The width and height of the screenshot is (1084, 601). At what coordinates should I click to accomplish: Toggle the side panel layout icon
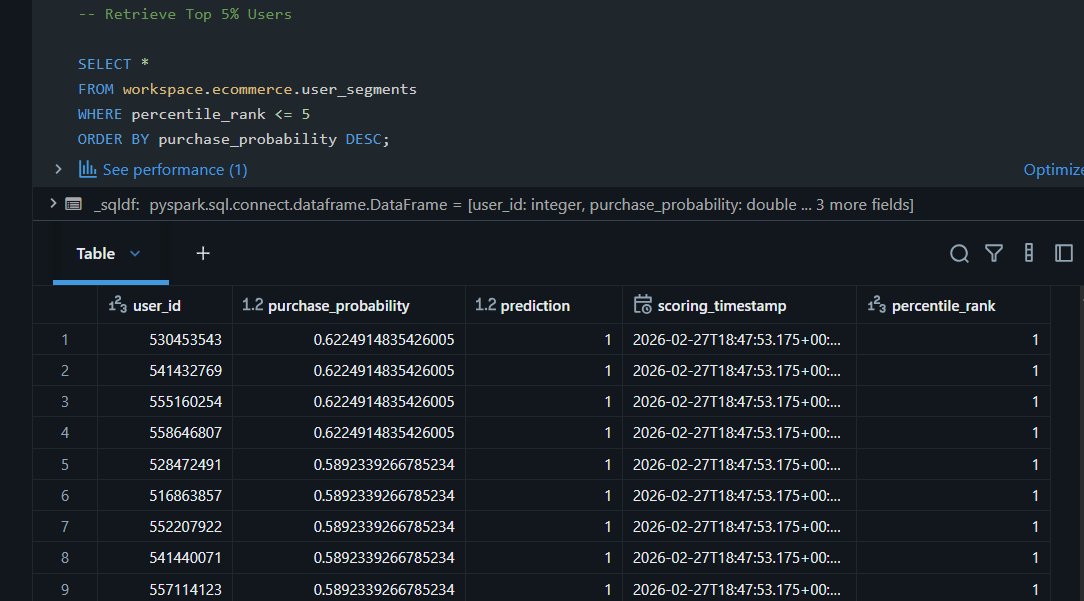1063,253
